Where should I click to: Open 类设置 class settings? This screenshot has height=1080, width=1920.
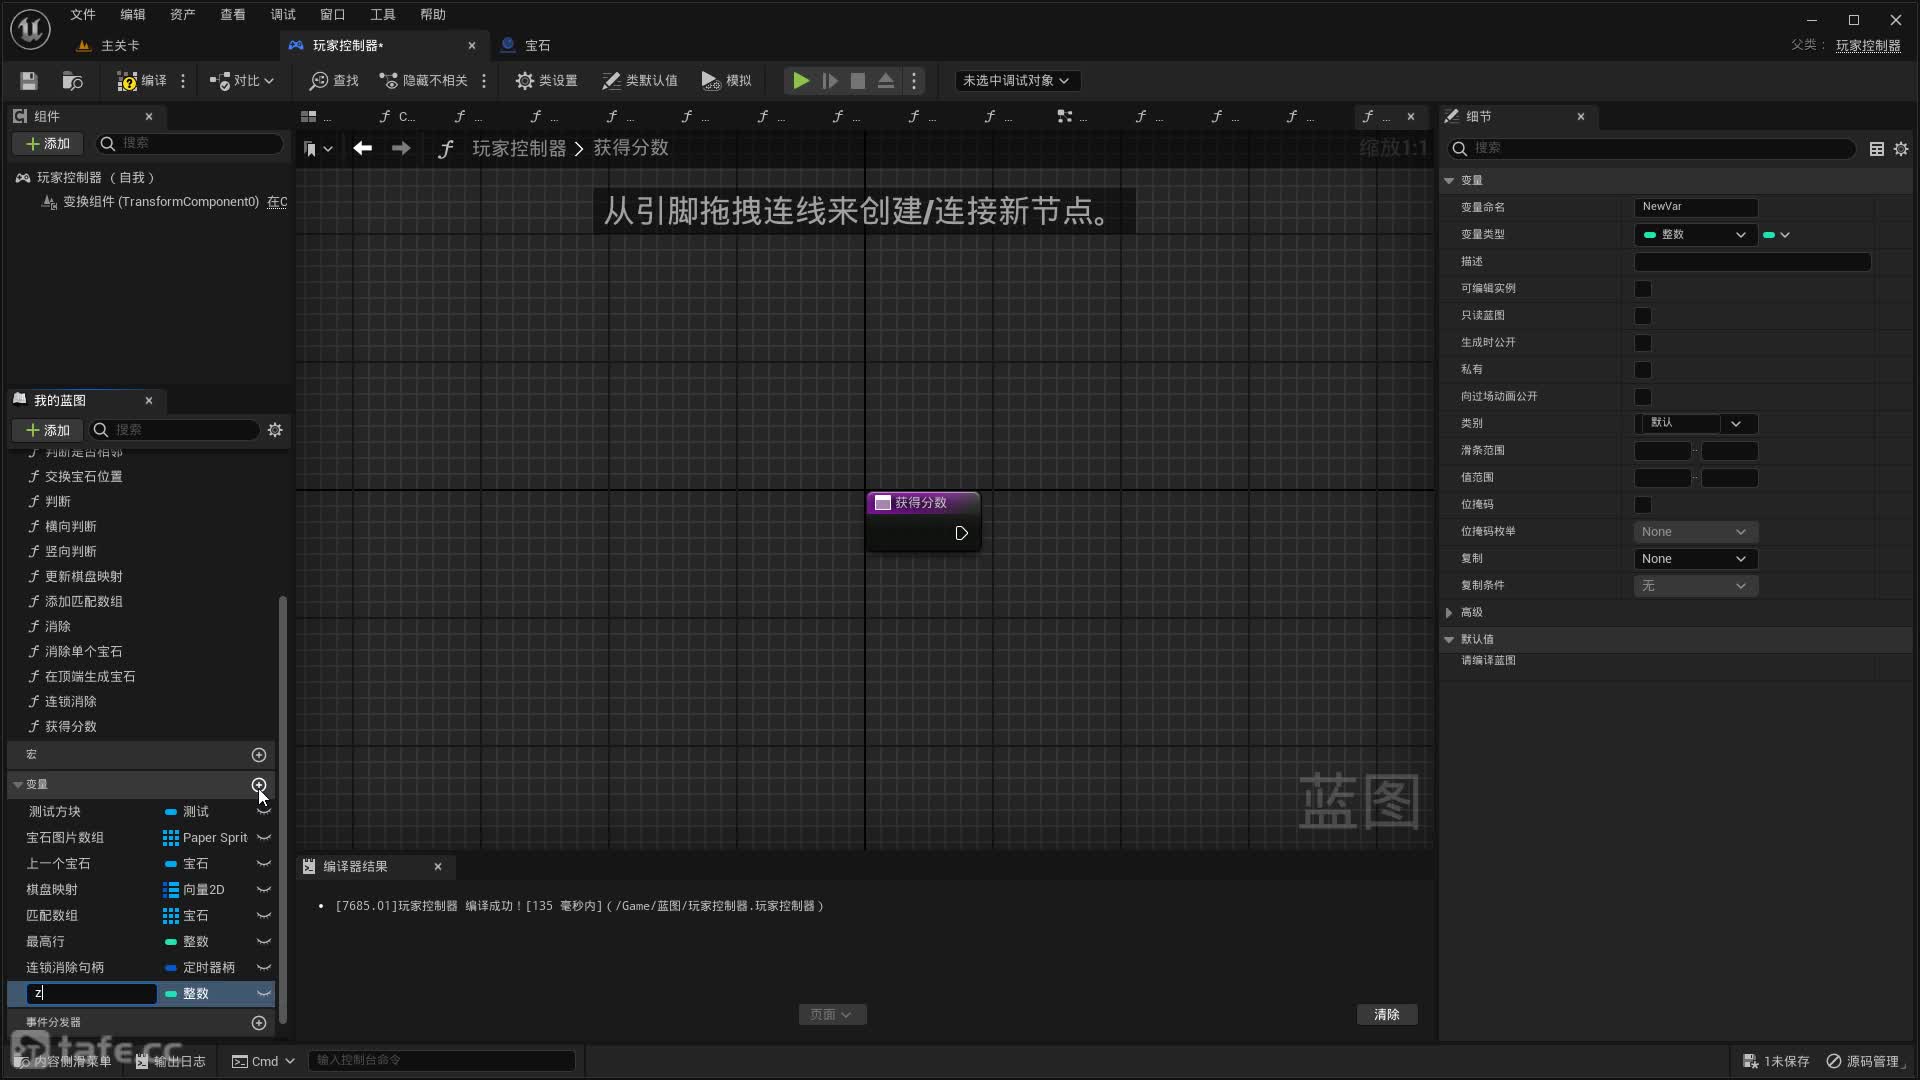pos(547,81)
